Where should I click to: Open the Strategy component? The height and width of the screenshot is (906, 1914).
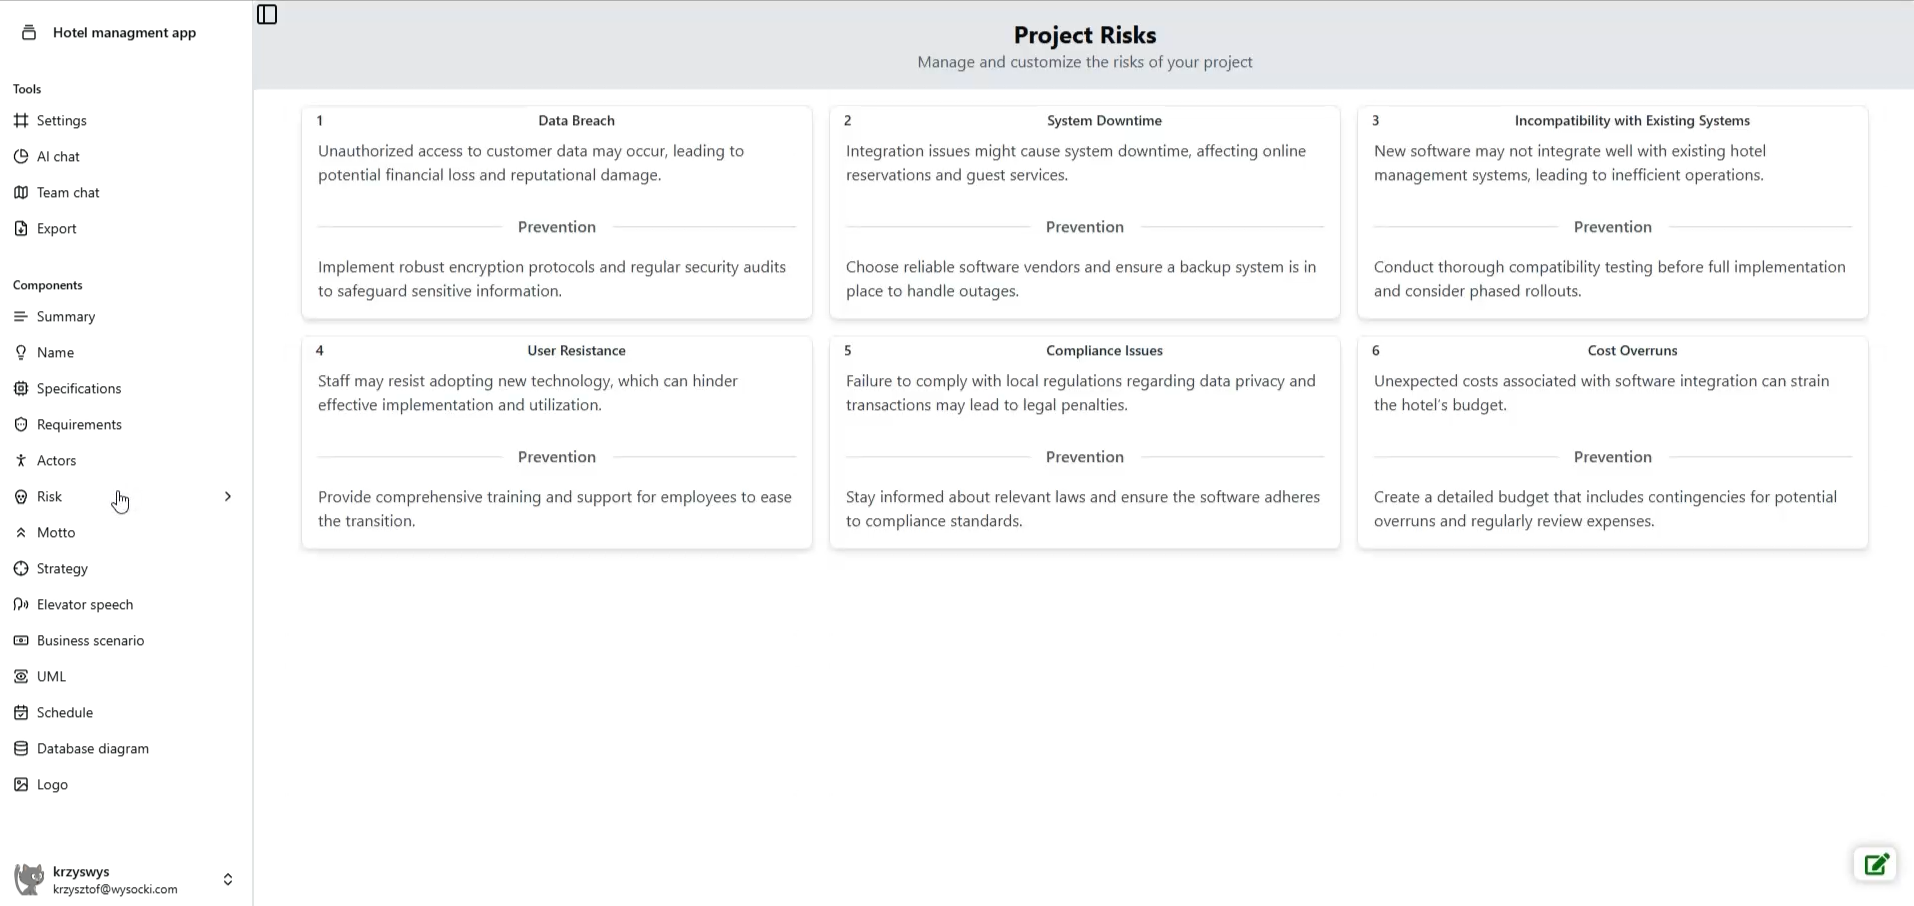62,569
